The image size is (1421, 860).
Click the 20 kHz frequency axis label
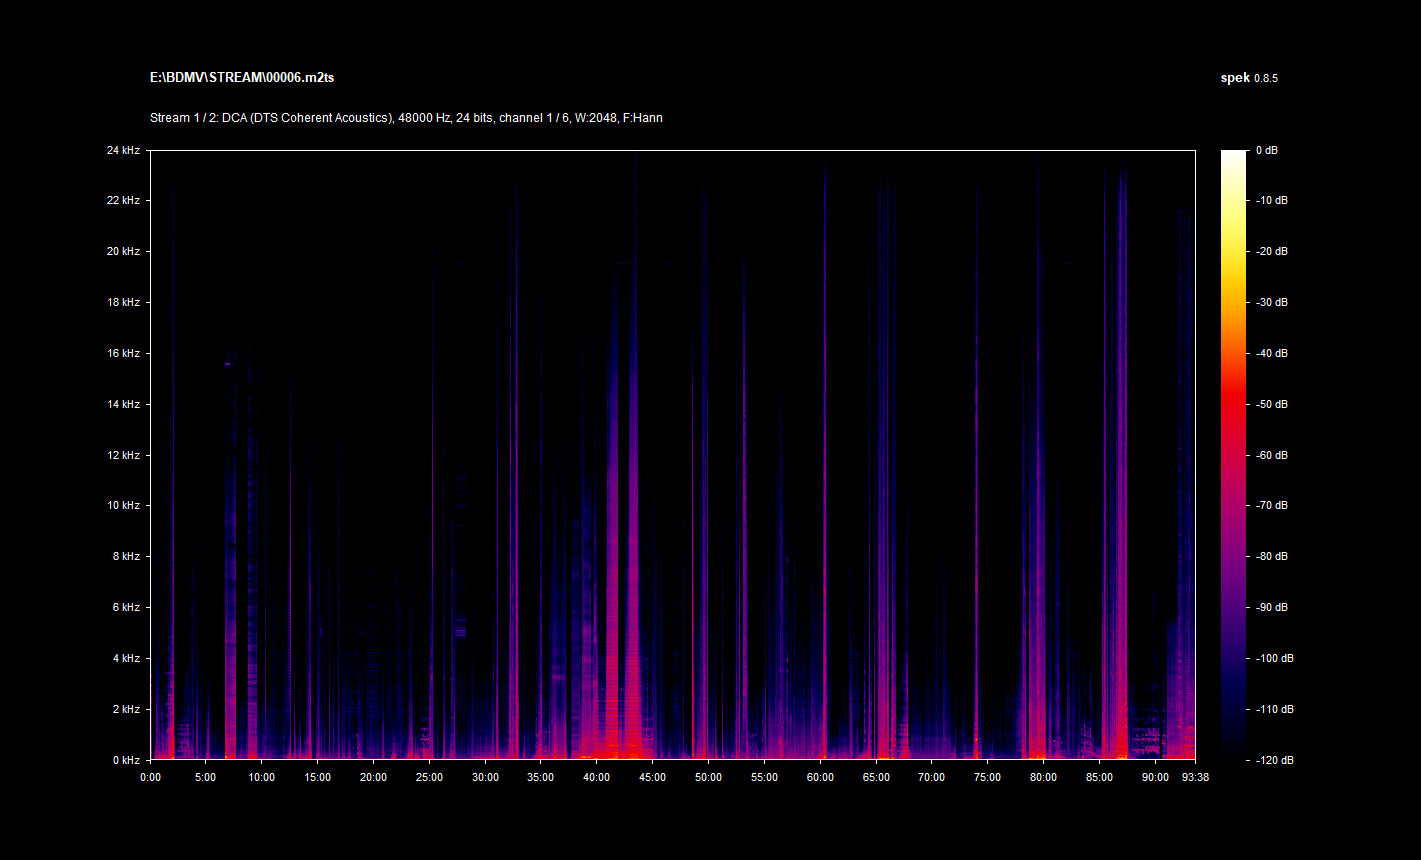pyautogui.click(x=123, y=251)
